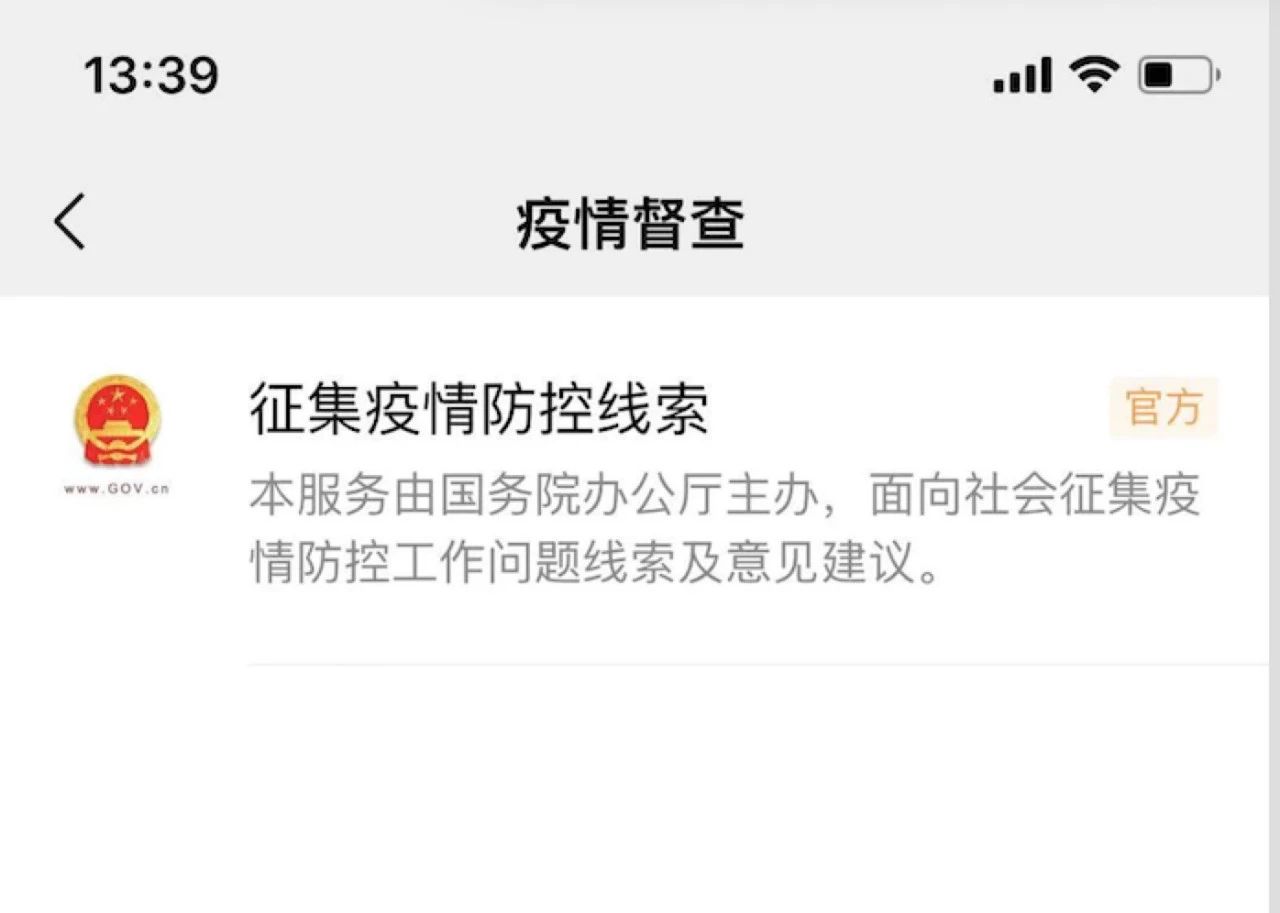Image resolution: width=1280 pixels, height=913 pixels.
Task: Tap the 面向社会征集疫 text segment
Action: click(x=1035, y=496)
